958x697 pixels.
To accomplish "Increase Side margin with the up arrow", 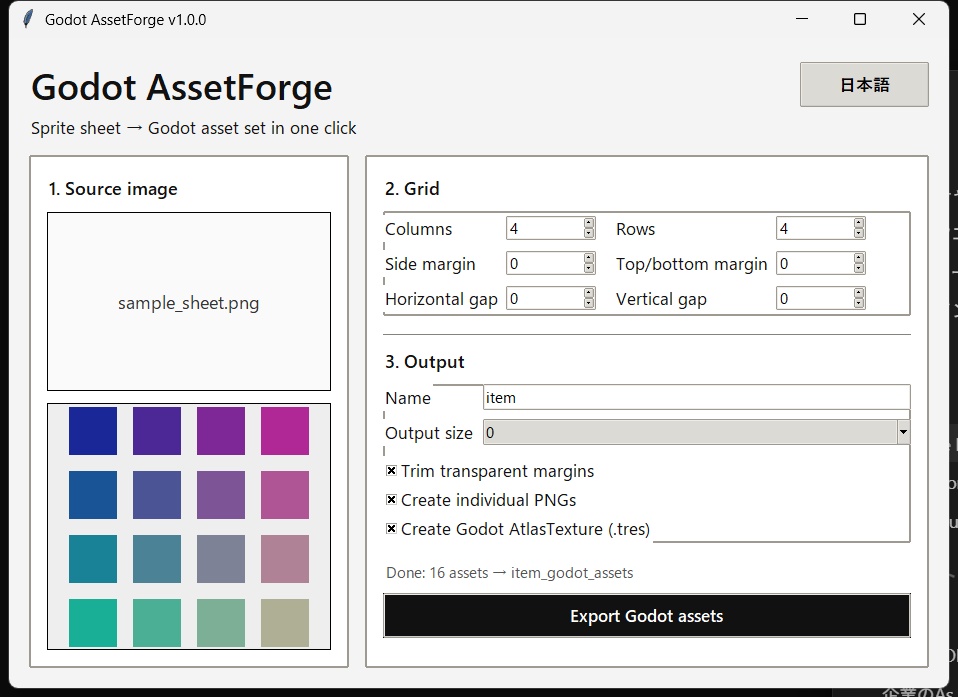I will (x=589, y=258).
